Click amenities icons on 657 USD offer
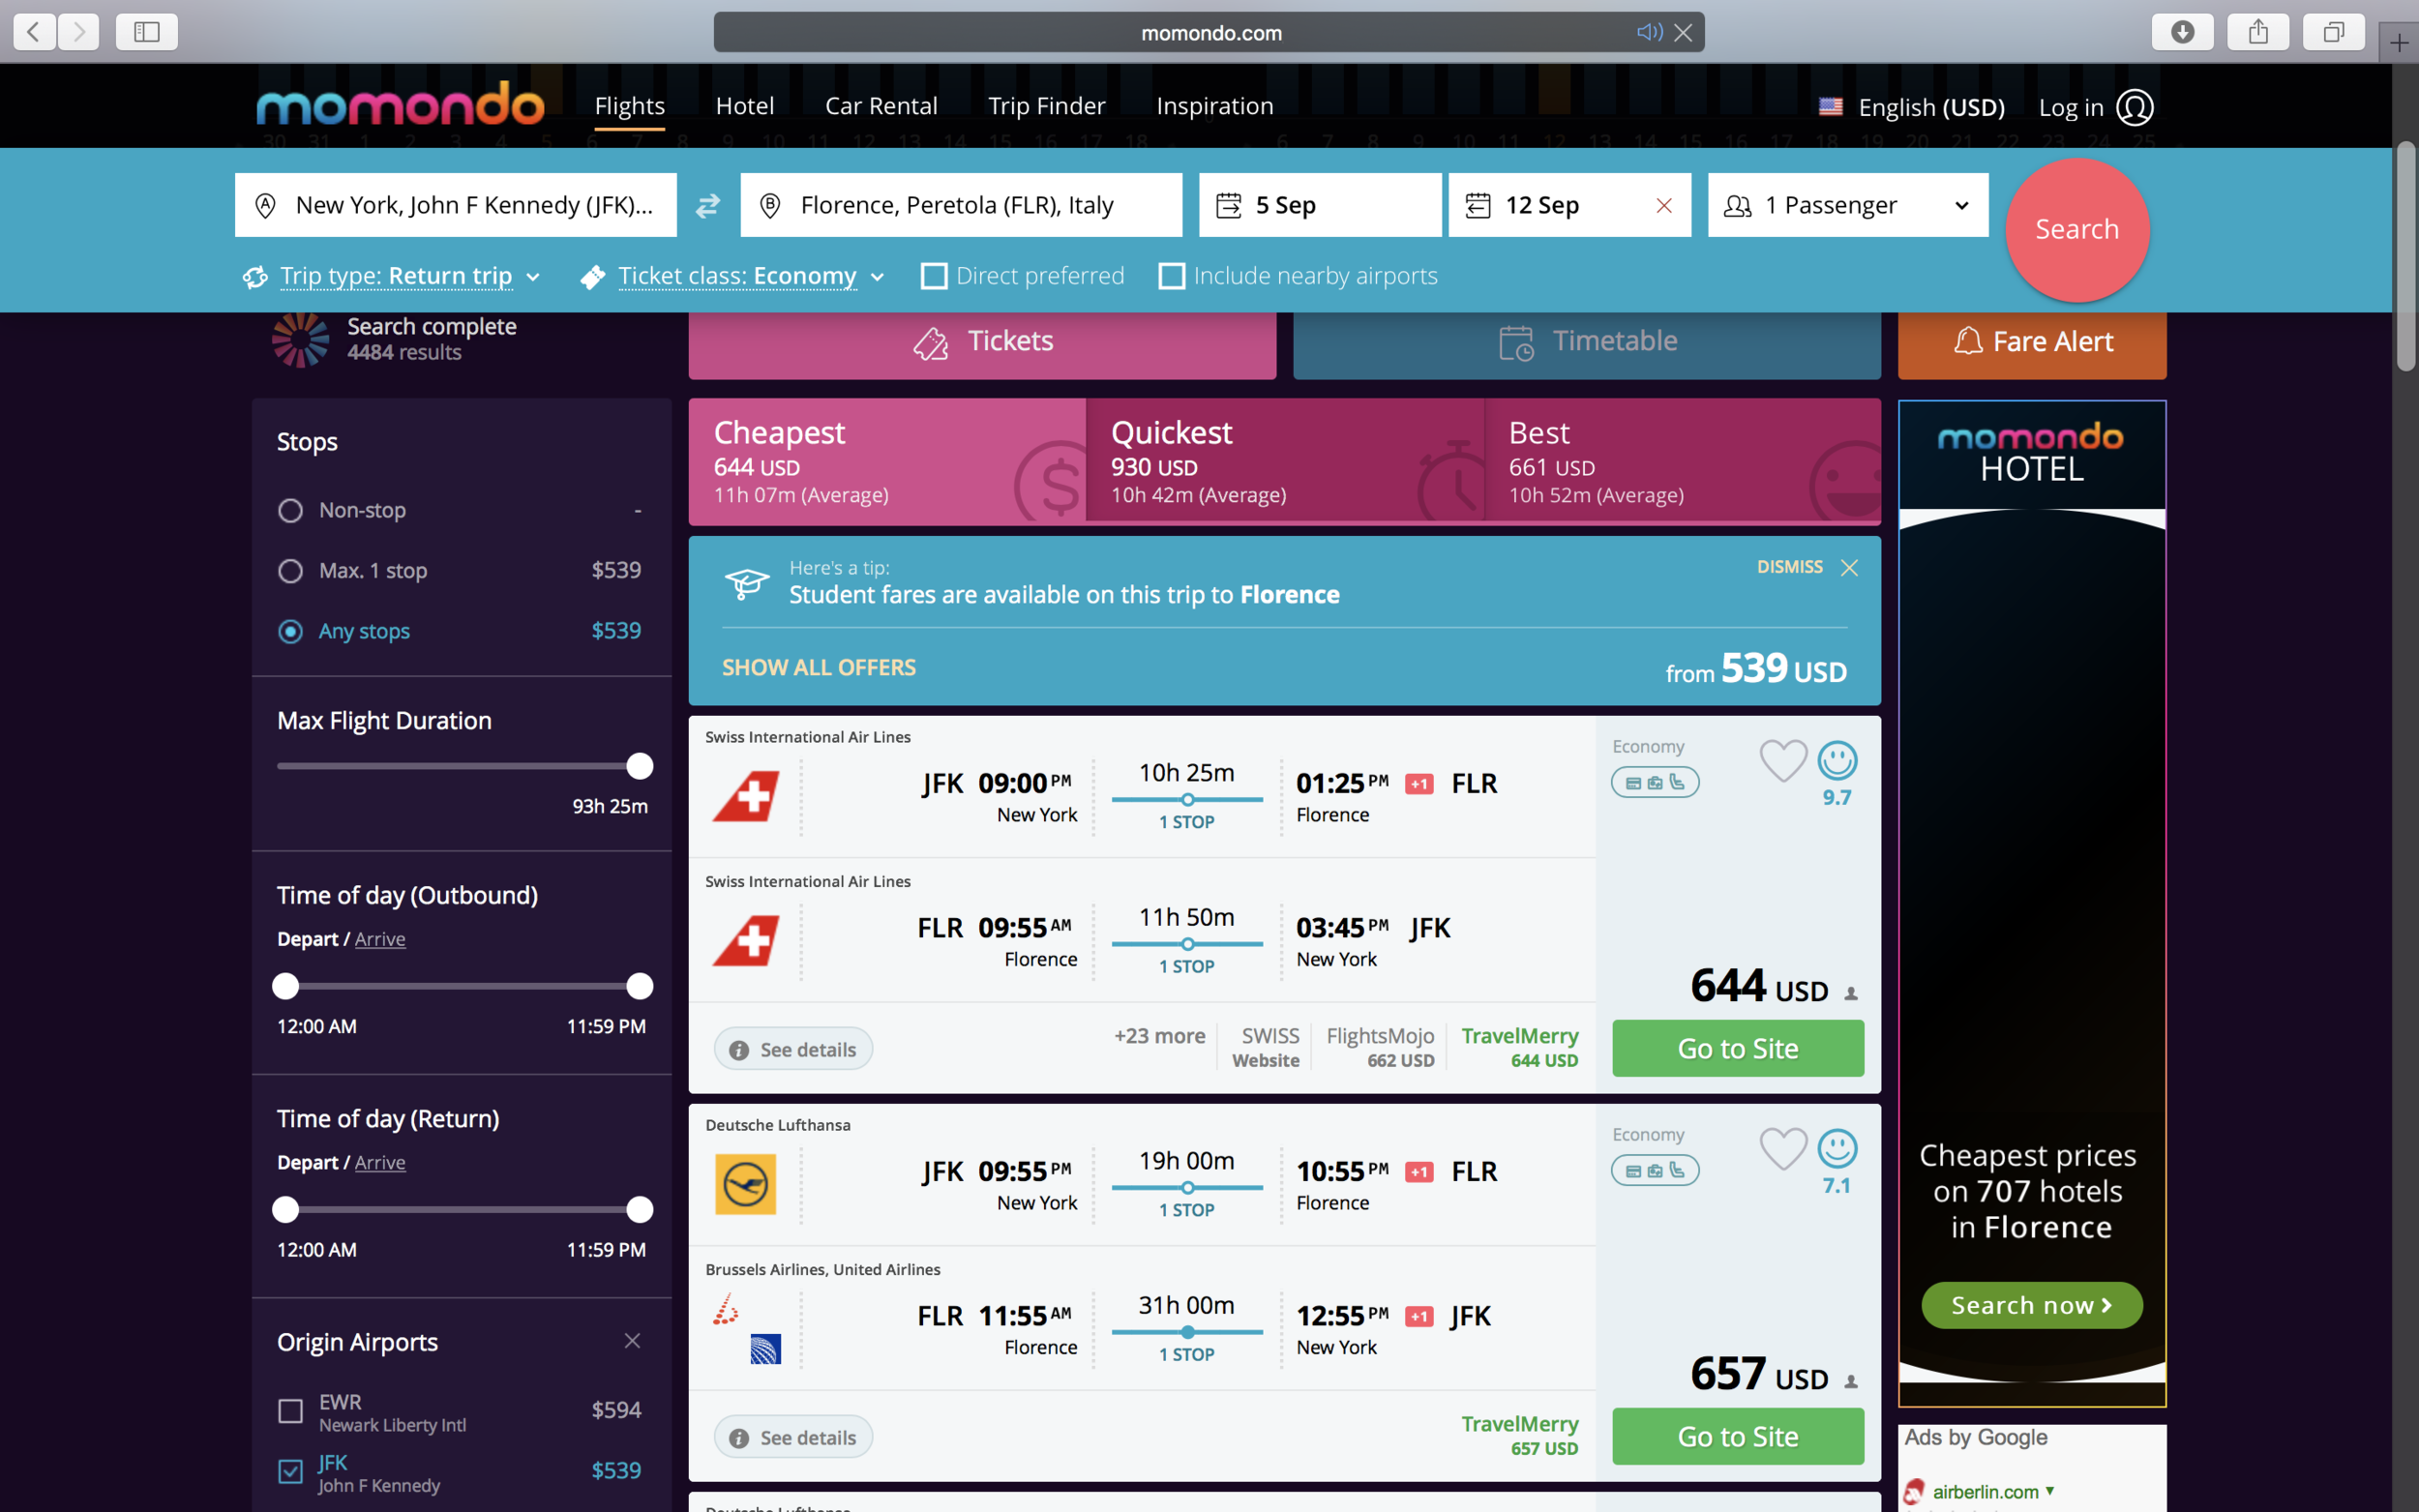Viewport: 2419px width, 1512px height. (1655, 1171)
